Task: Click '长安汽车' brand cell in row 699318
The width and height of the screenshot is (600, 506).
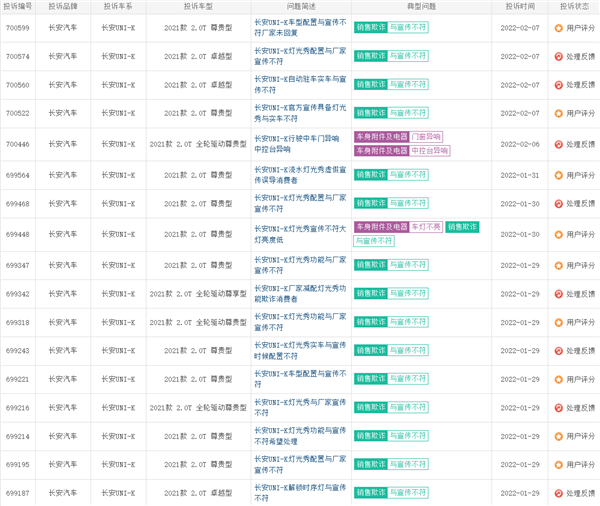Action: pyautogui.click(x=63, y=322)
